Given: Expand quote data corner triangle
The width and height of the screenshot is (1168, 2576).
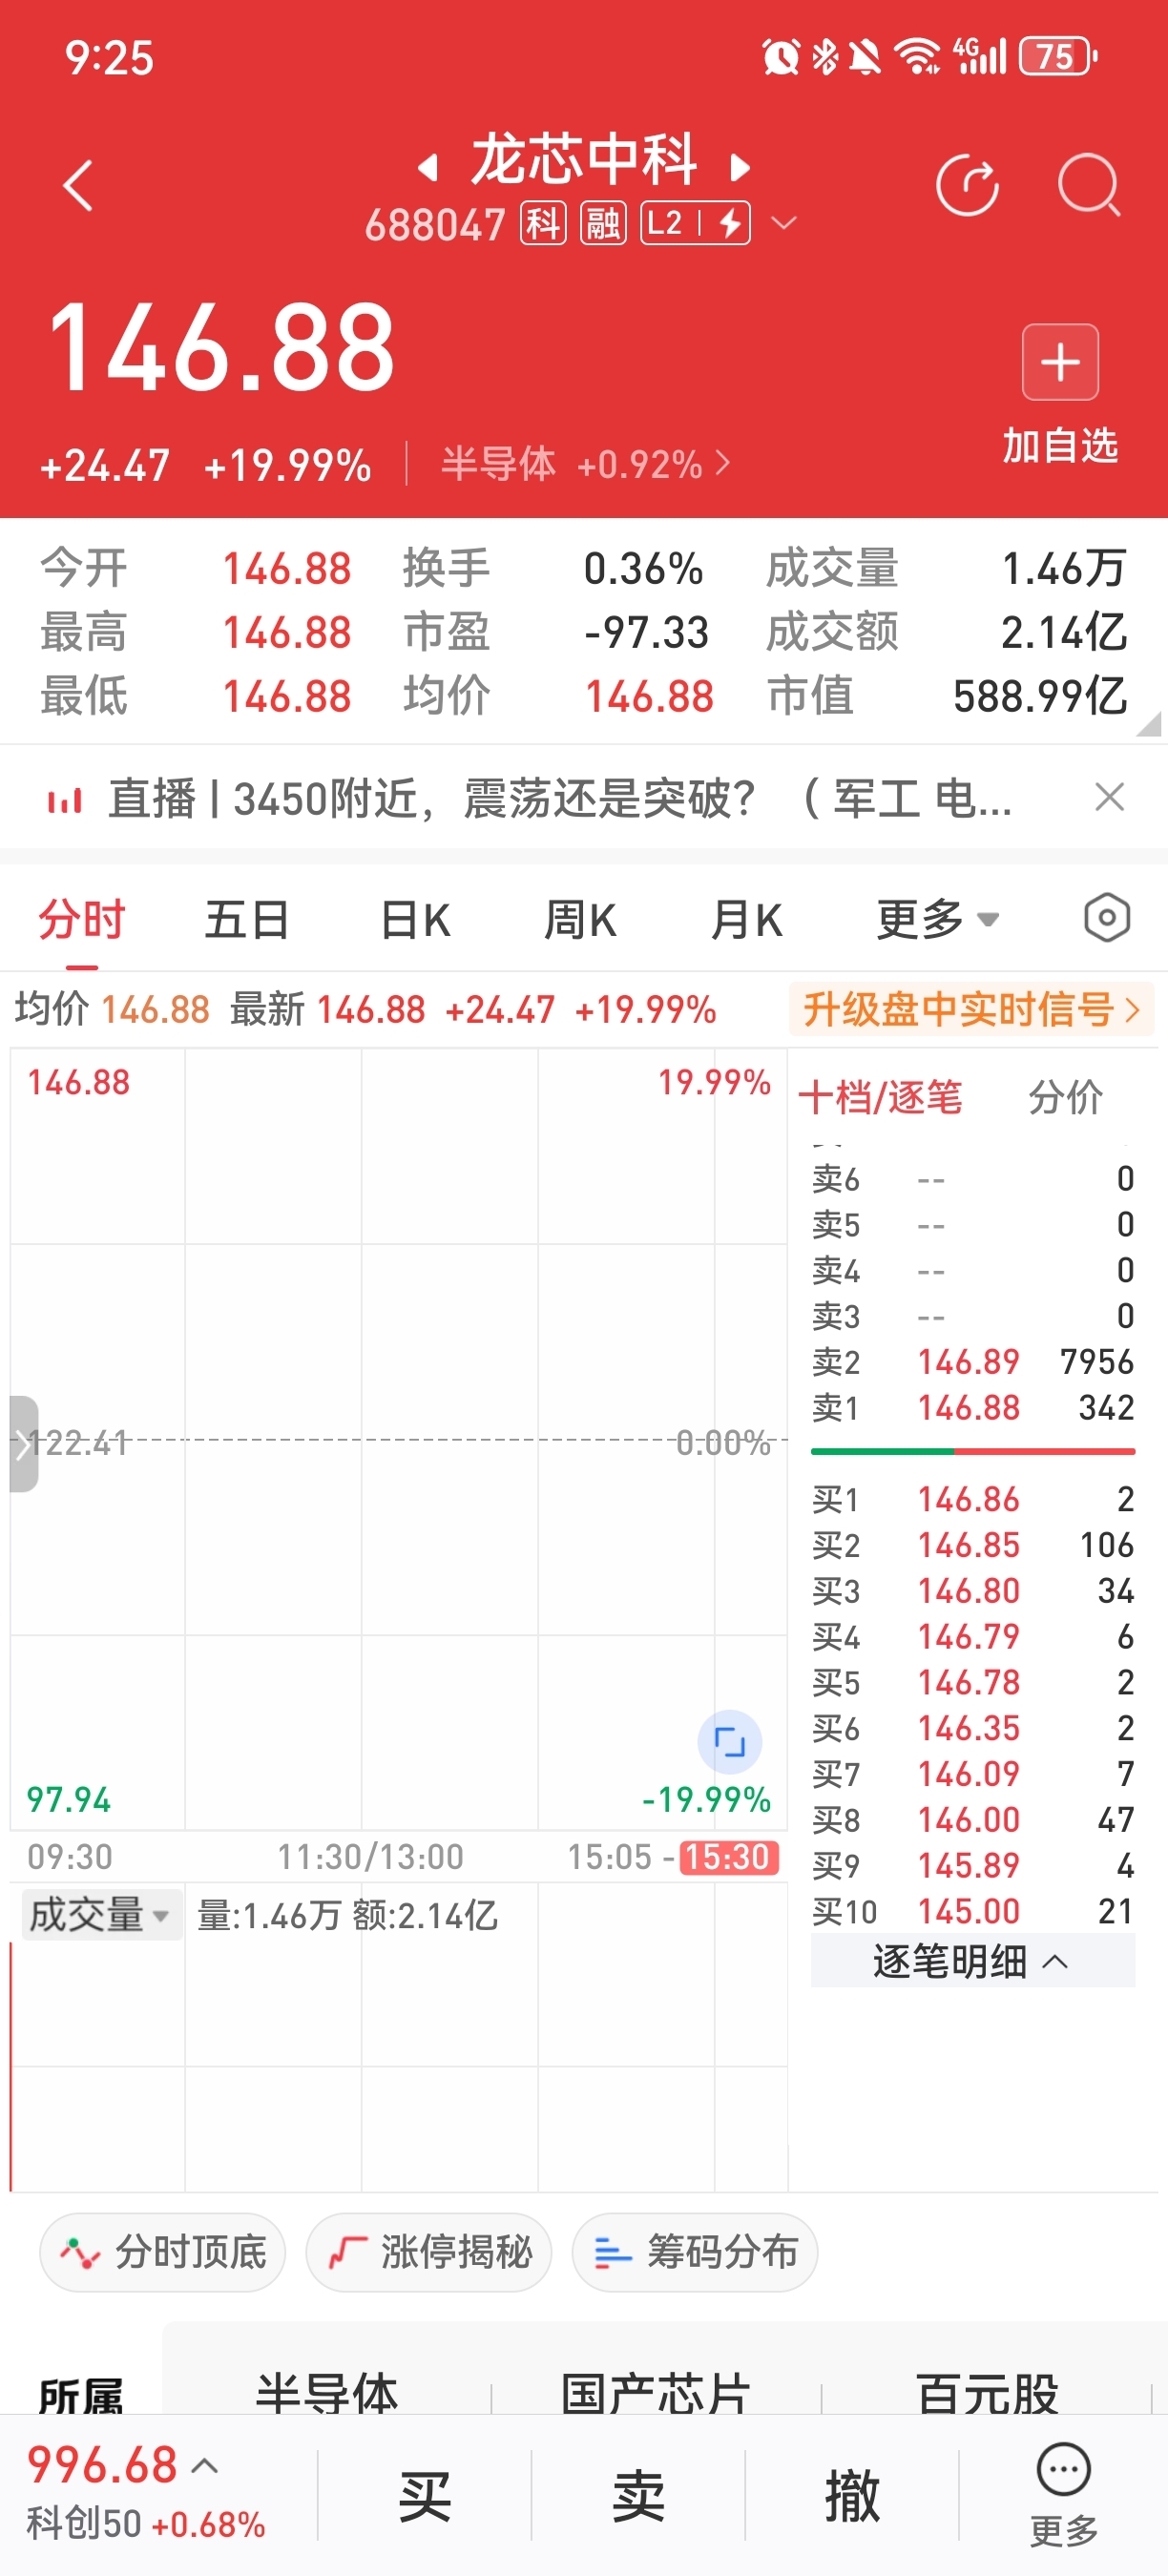Looking at the screenshot, I should [1149, 723].
